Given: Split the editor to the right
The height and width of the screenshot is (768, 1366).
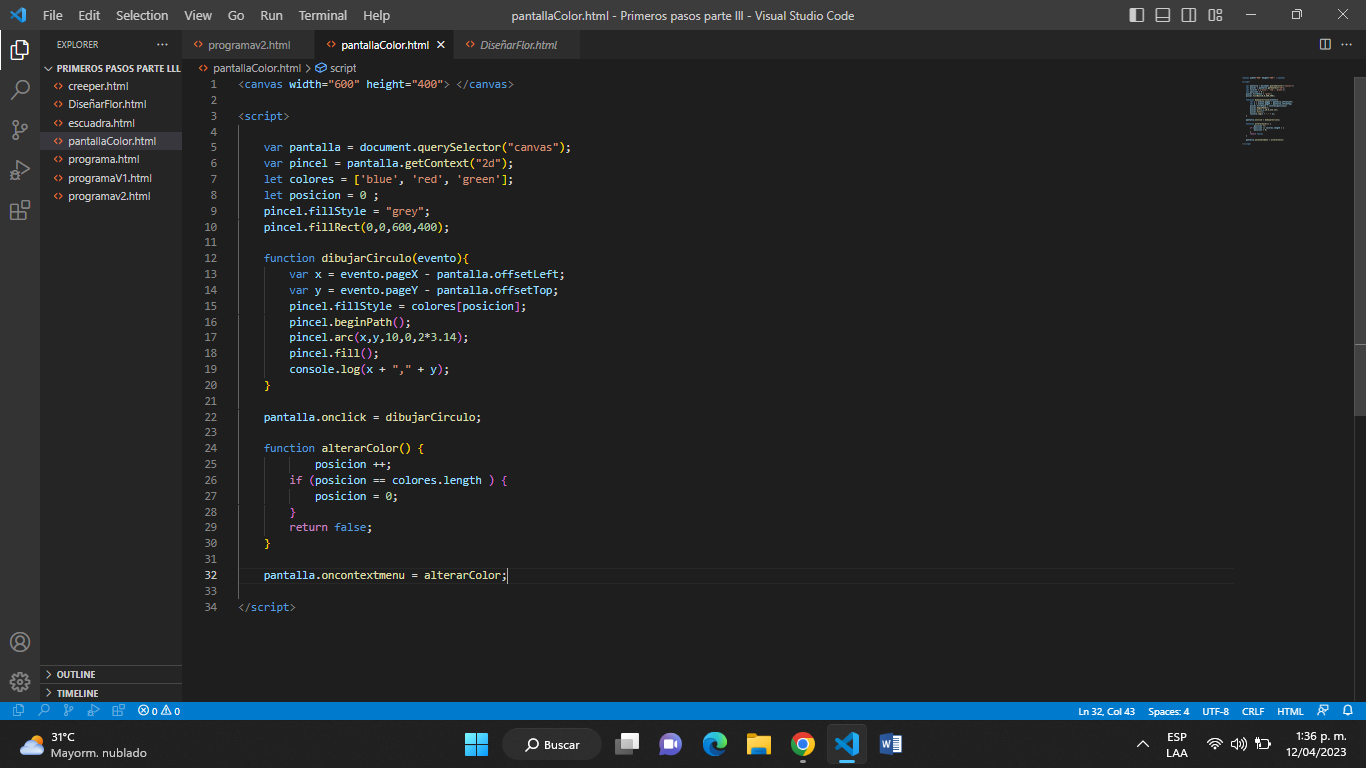Looking at the screenshot, I should (1325, 45).
